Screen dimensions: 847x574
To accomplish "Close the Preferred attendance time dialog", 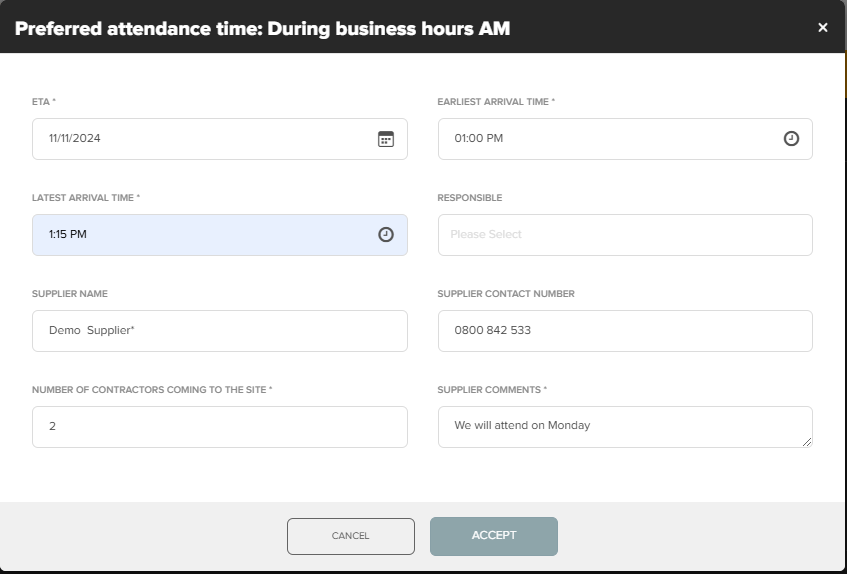I will pyautogui.click(x=823, y=28).
